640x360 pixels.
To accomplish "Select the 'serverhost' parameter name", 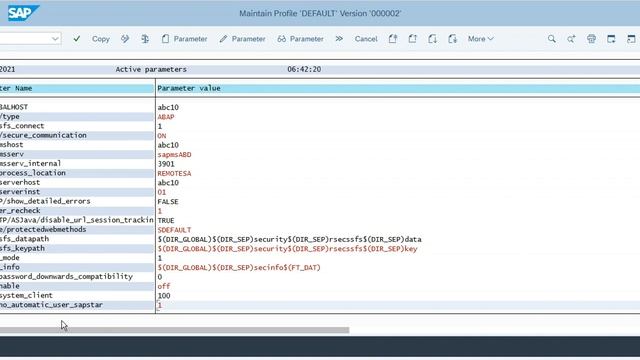I will point(20,182).
